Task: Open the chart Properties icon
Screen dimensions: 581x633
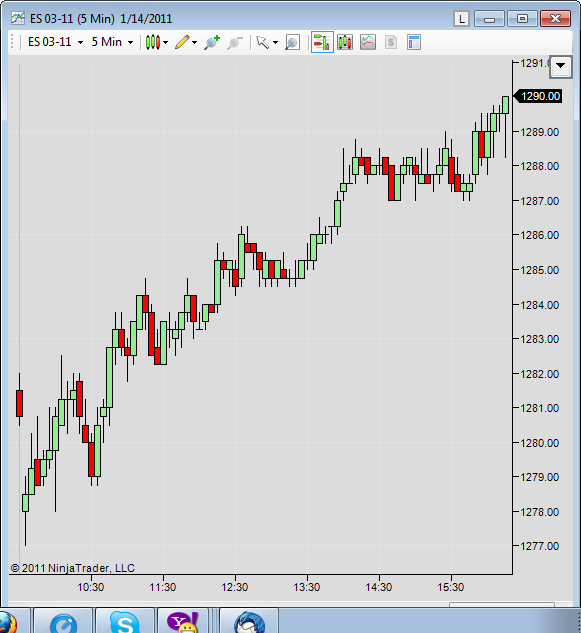Action: [x=414, y=42]
